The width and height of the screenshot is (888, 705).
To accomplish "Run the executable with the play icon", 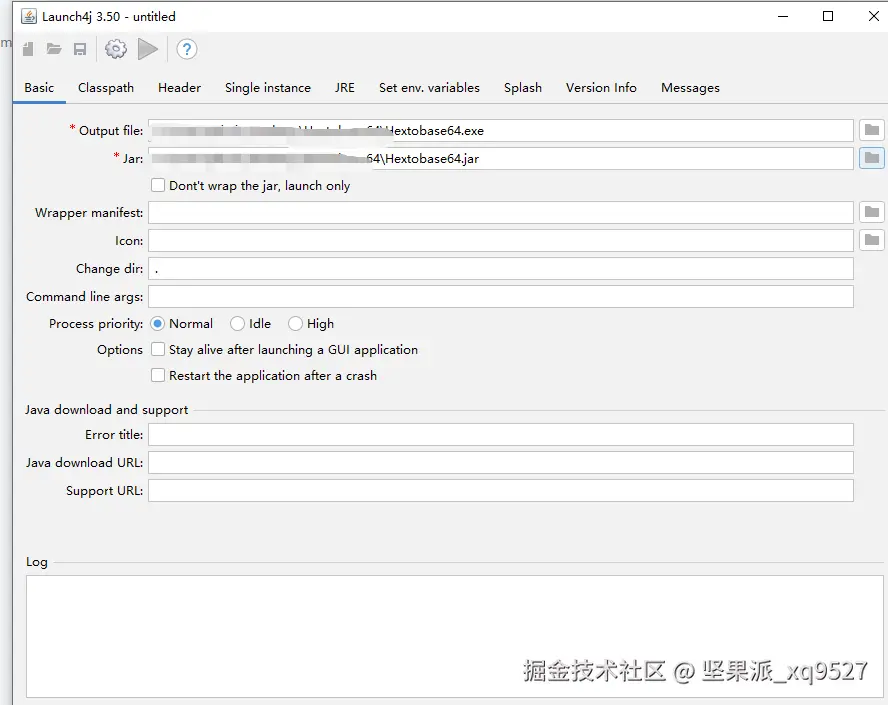I will [148, 49].
